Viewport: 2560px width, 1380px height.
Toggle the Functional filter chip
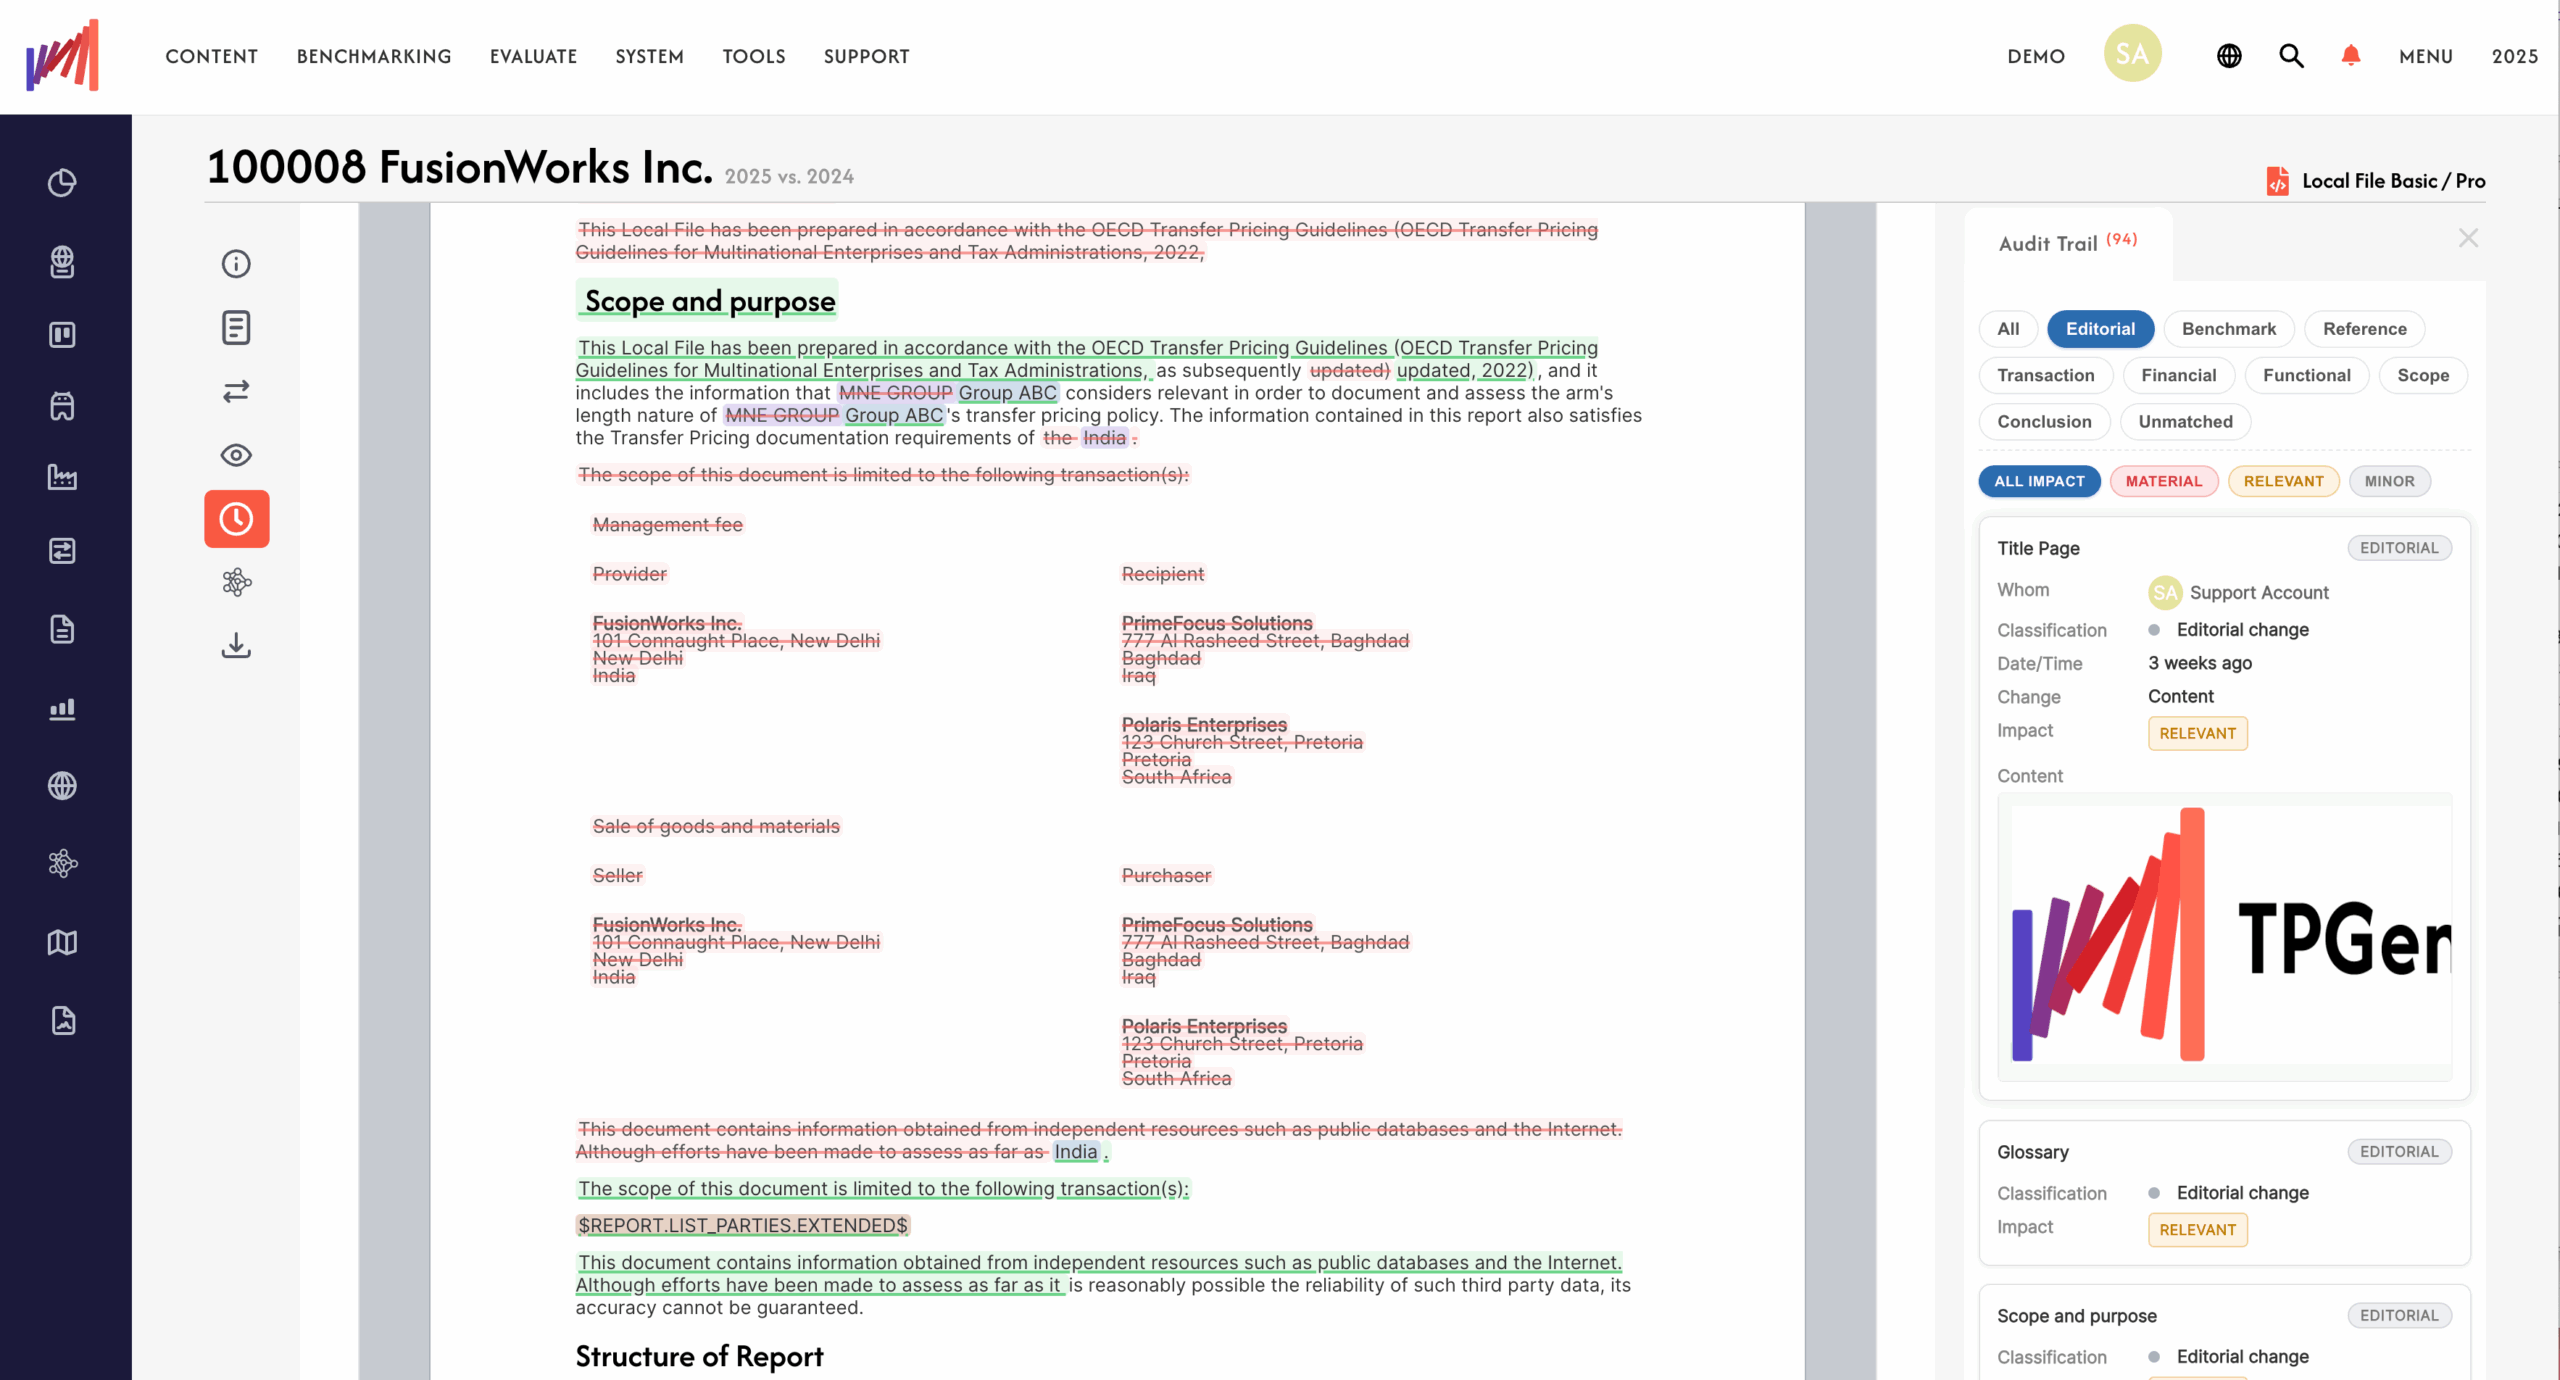(x=2307, y=375)
